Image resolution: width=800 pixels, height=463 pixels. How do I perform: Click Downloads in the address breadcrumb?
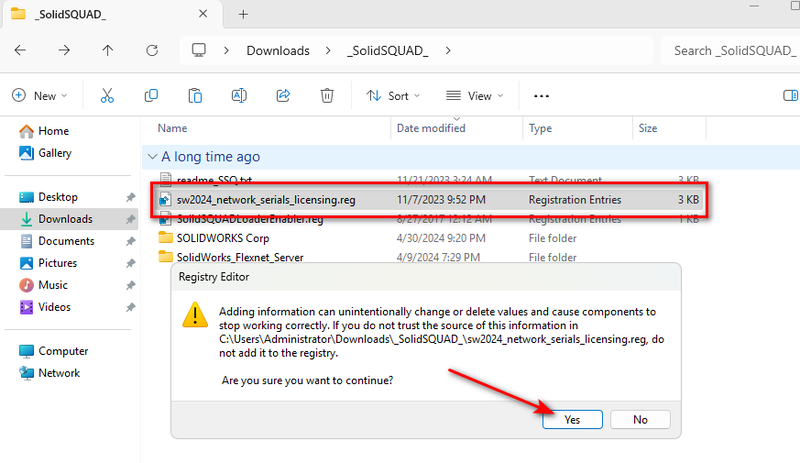(x=278, y=51)
